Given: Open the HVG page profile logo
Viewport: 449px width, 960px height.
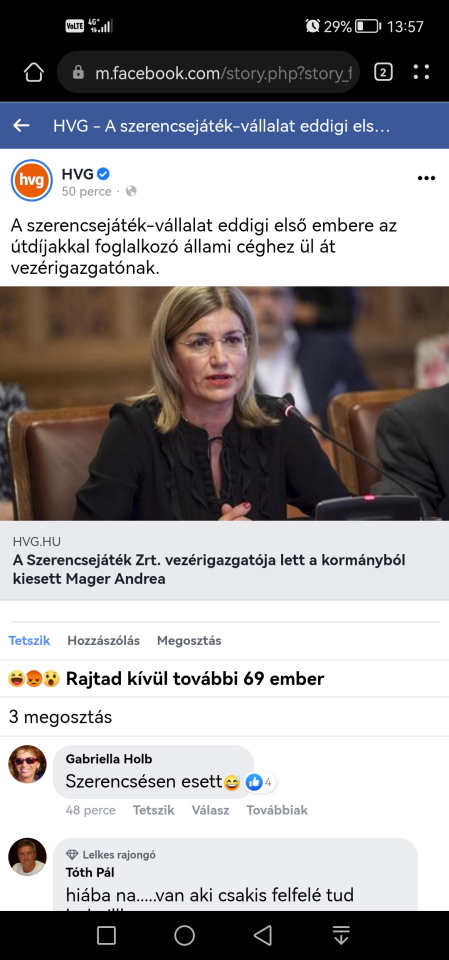Looking at the screenshot, I should (x=32, y=180).
